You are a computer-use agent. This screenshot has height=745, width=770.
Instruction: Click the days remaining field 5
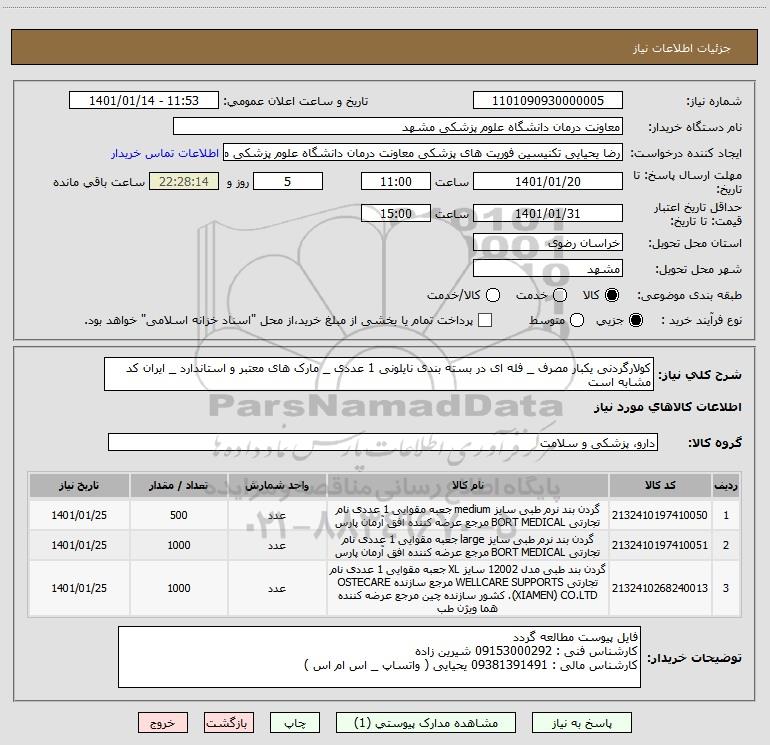point(288,181)
